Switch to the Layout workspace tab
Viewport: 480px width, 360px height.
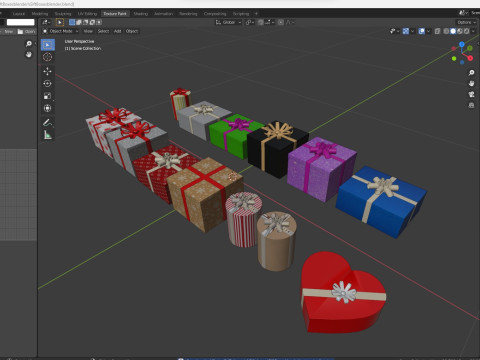[19, 14]
